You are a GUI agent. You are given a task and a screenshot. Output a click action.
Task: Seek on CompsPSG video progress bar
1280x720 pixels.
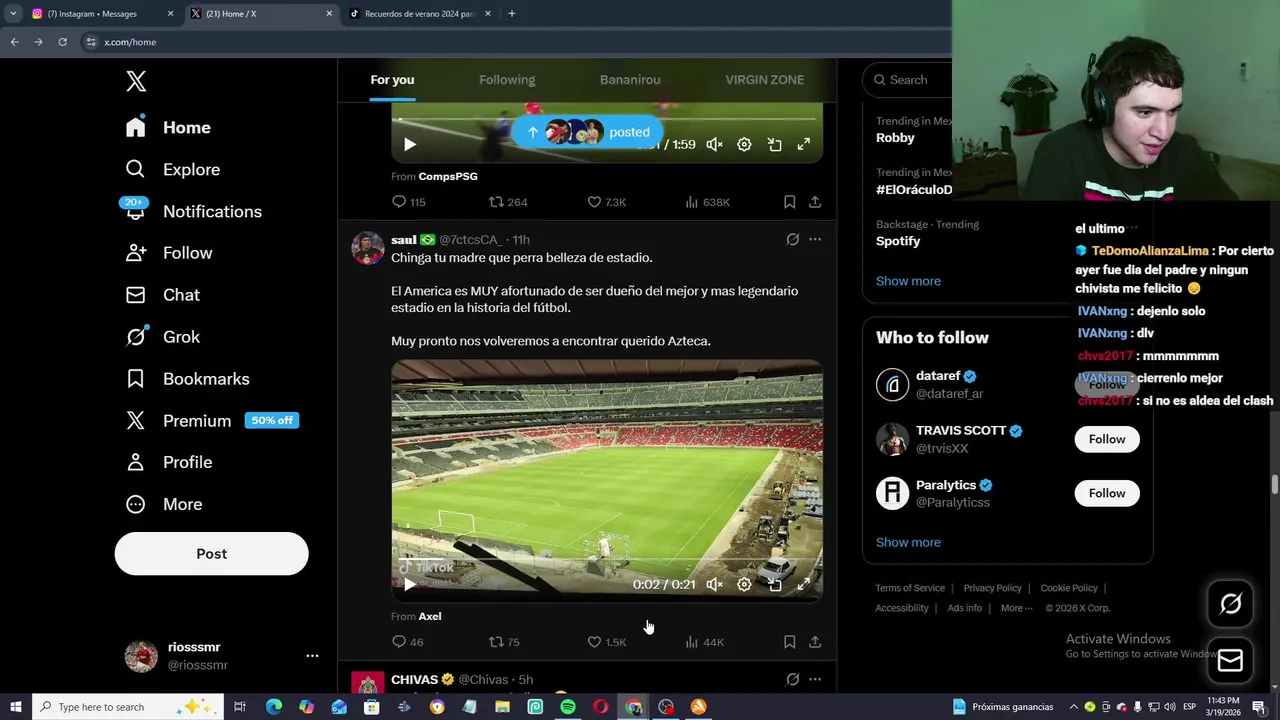click(x=607, y=119)
